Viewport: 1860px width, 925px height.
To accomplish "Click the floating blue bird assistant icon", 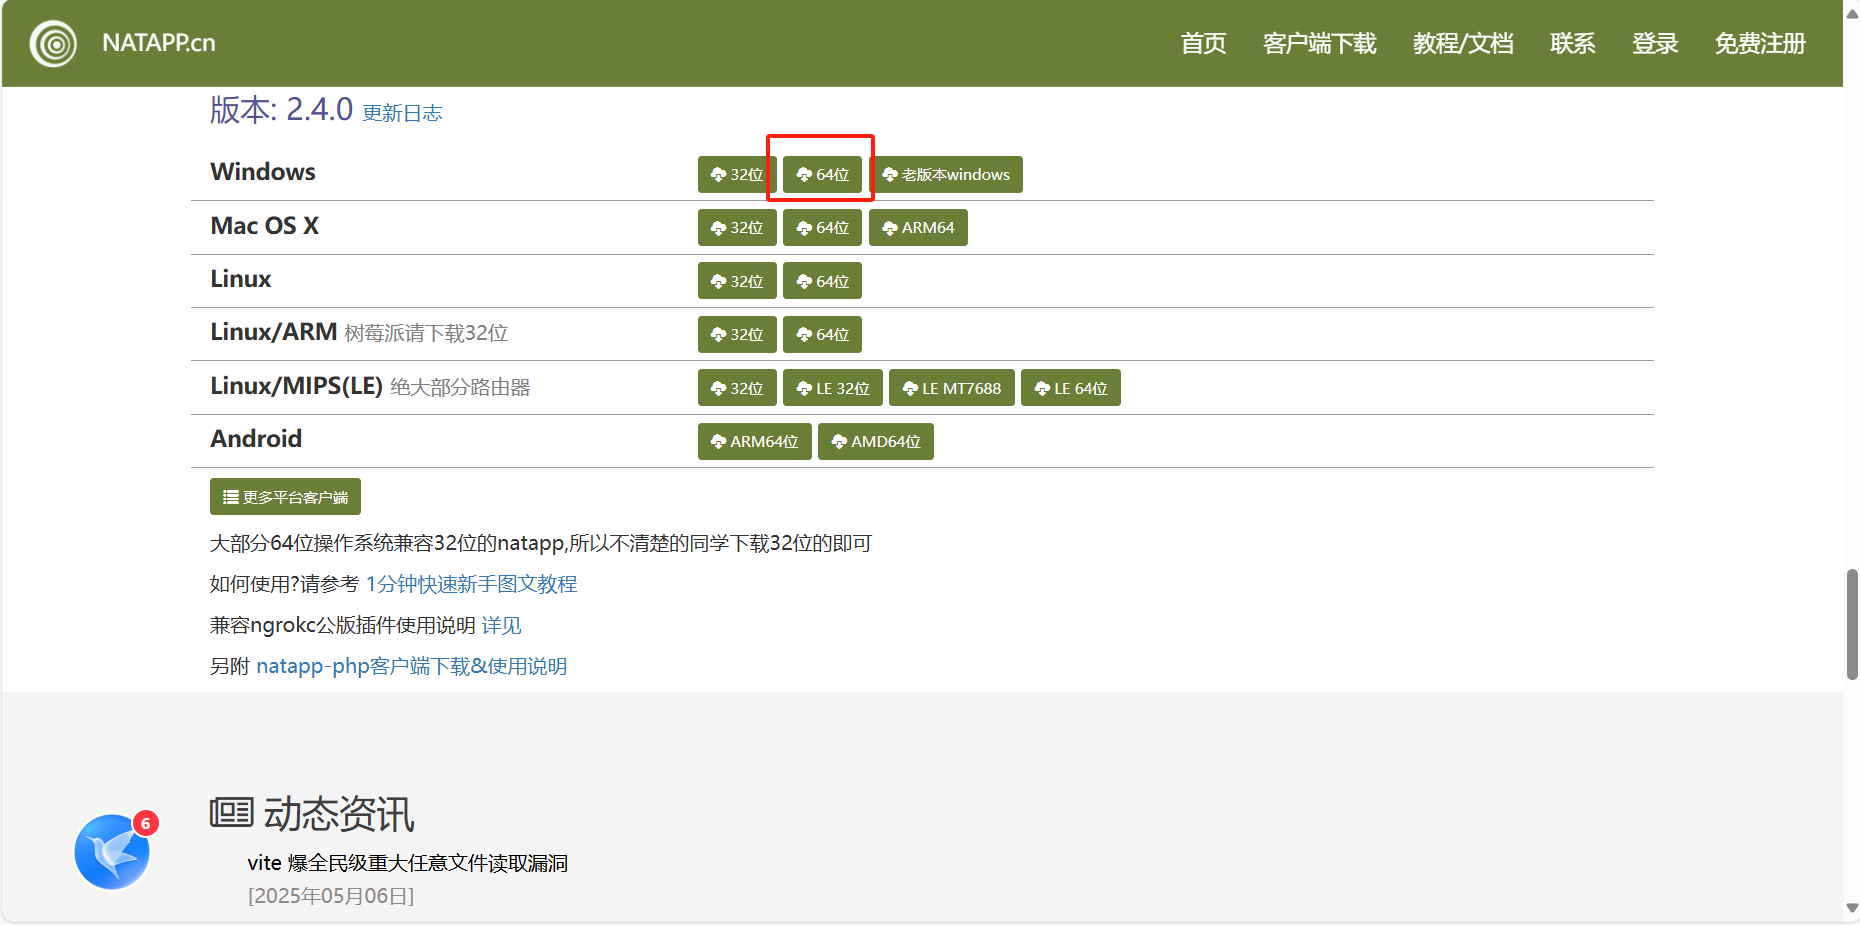I will pos(112,851).
